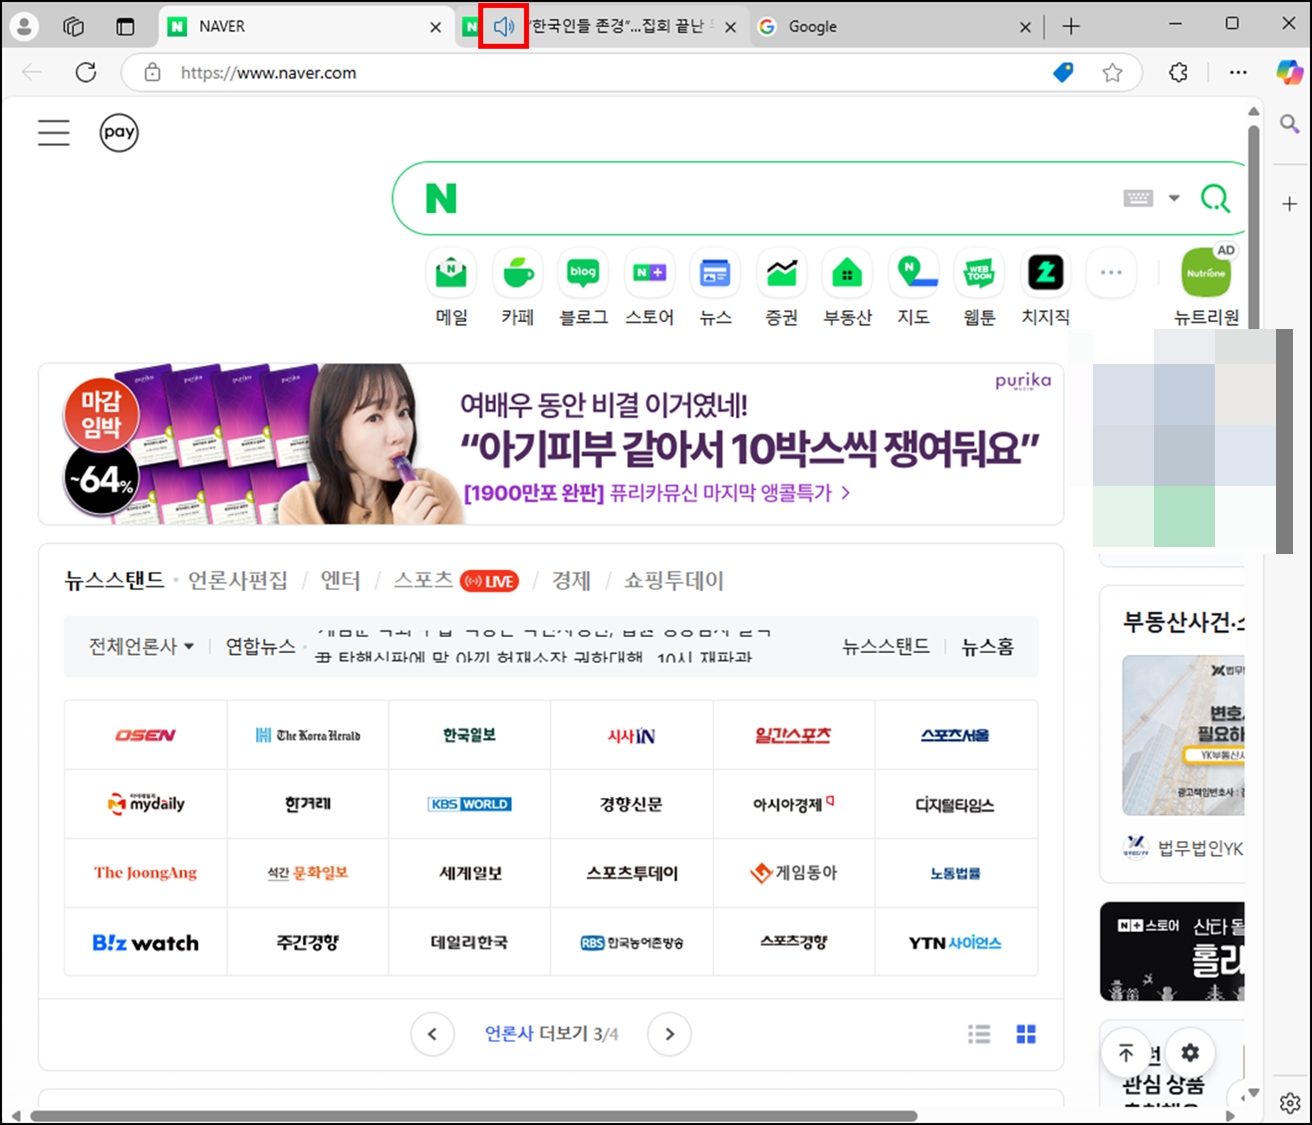
Task: Open the 메일 shortcut icon
Action: [x=452, y=272]
